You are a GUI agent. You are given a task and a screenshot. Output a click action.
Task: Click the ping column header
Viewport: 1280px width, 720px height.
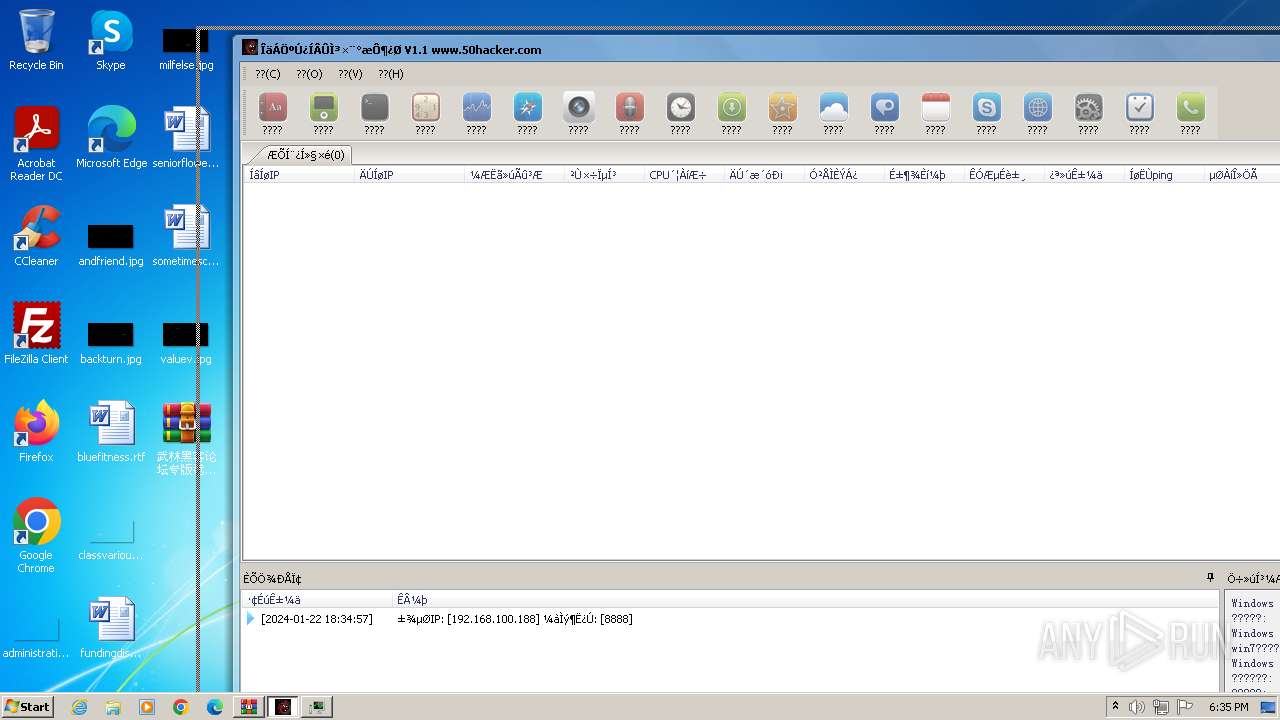pos(1165,175)
